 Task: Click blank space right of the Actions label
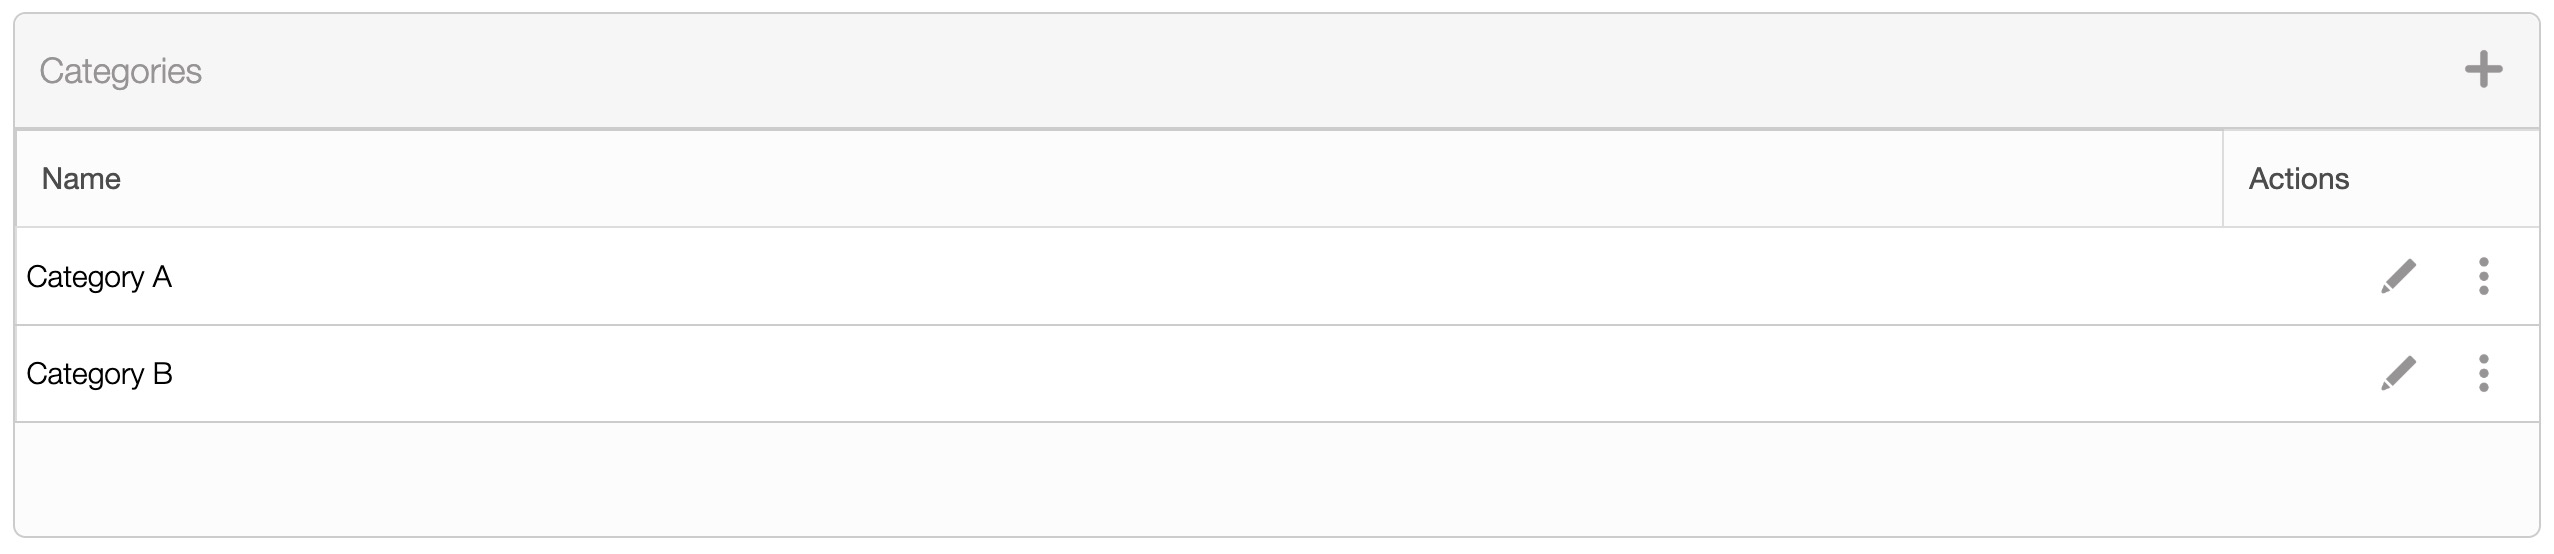tap(2450, 179)
